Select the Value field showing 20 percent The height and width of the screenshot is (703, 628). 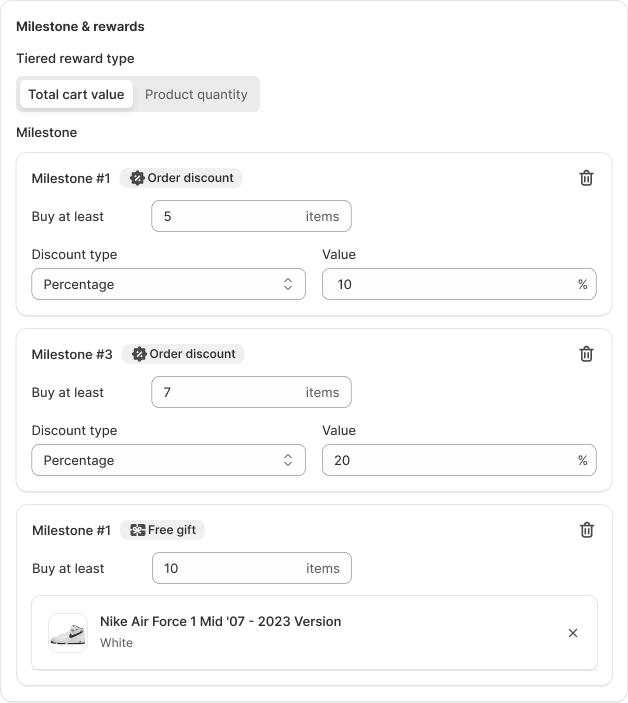click(x=450, y=460)
